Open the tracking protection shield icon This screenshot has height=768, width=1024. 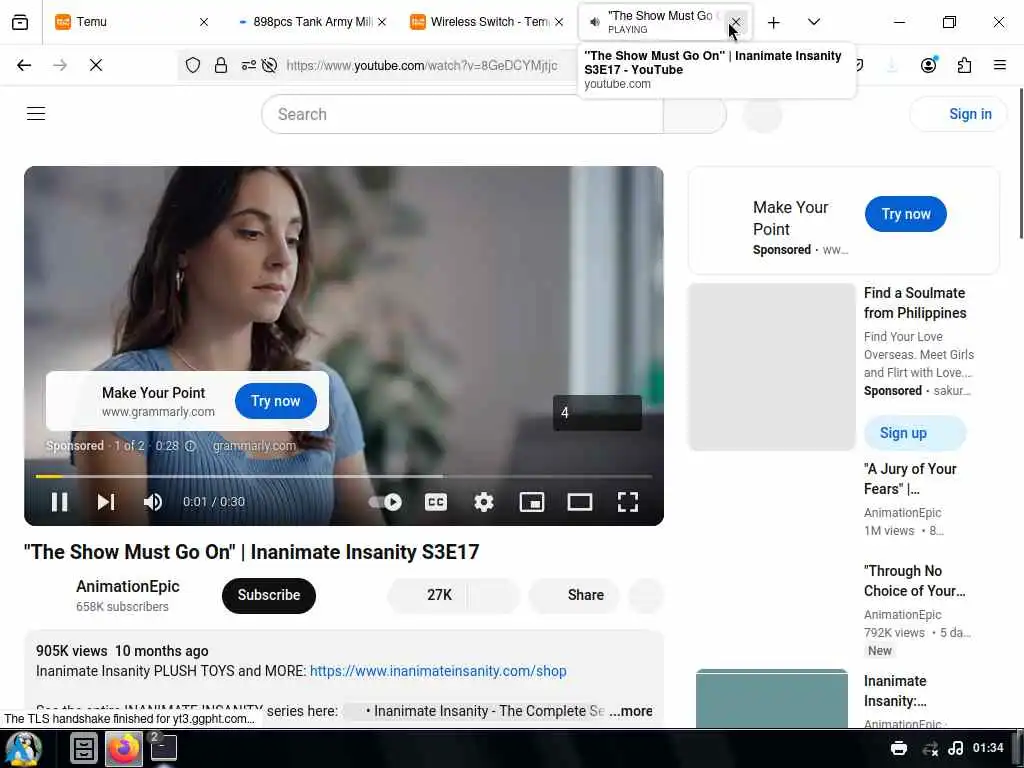click(x=193, y=65)
